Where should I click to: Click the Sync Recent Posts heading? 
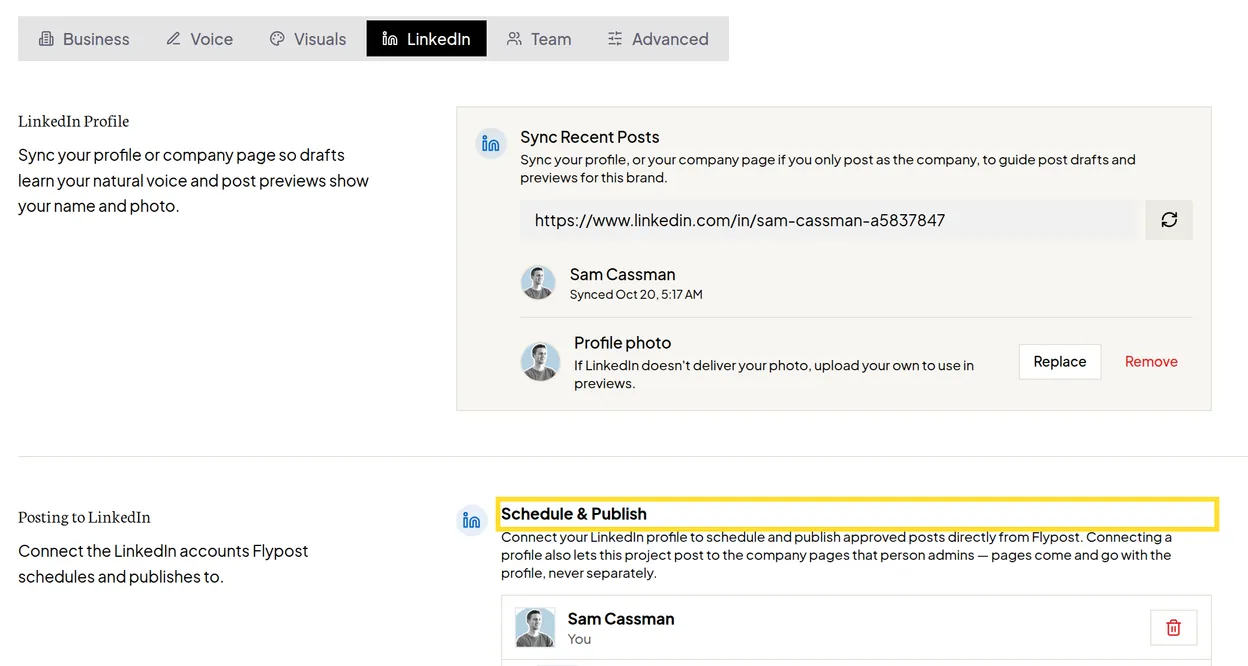[x=590, y=137]
